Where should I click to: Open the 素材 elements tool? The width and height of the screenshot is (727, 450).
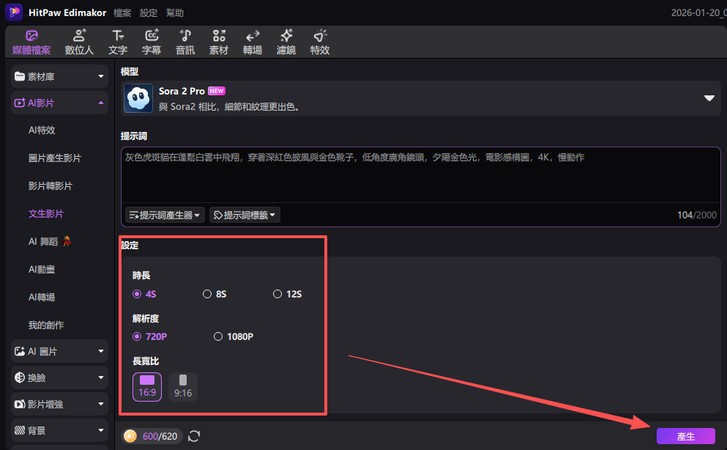[219, 42]
